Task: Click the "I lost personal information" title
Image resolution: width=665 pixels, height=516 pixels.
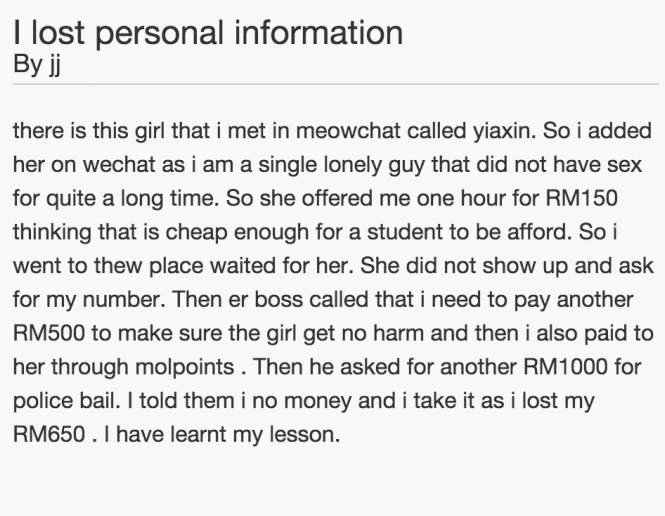Action: pyautogui.click(x=208, y=31)
